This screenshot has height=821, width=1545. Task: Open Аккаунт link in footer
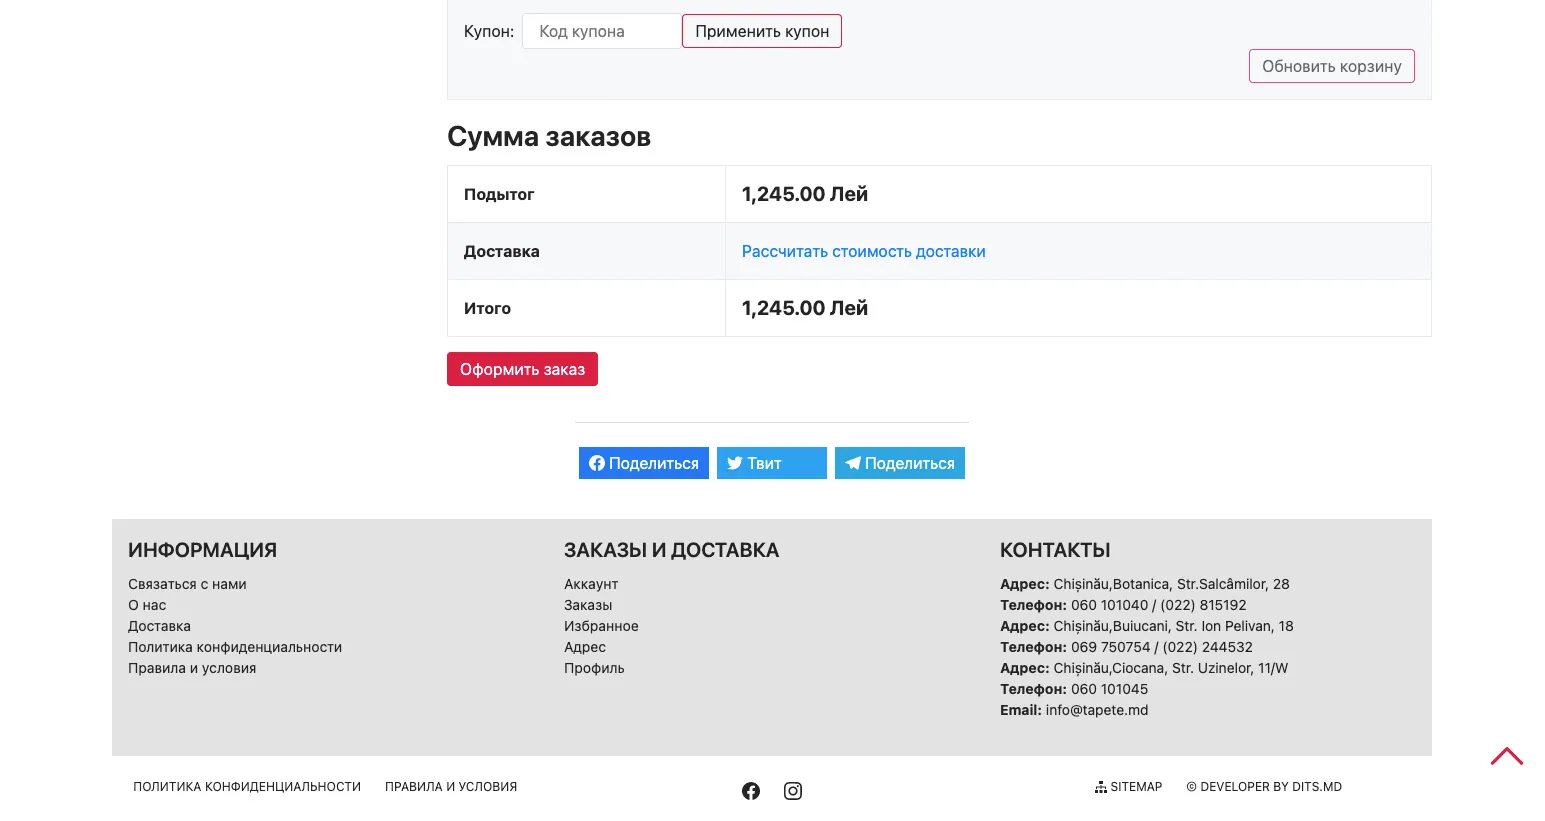point(591,584)
